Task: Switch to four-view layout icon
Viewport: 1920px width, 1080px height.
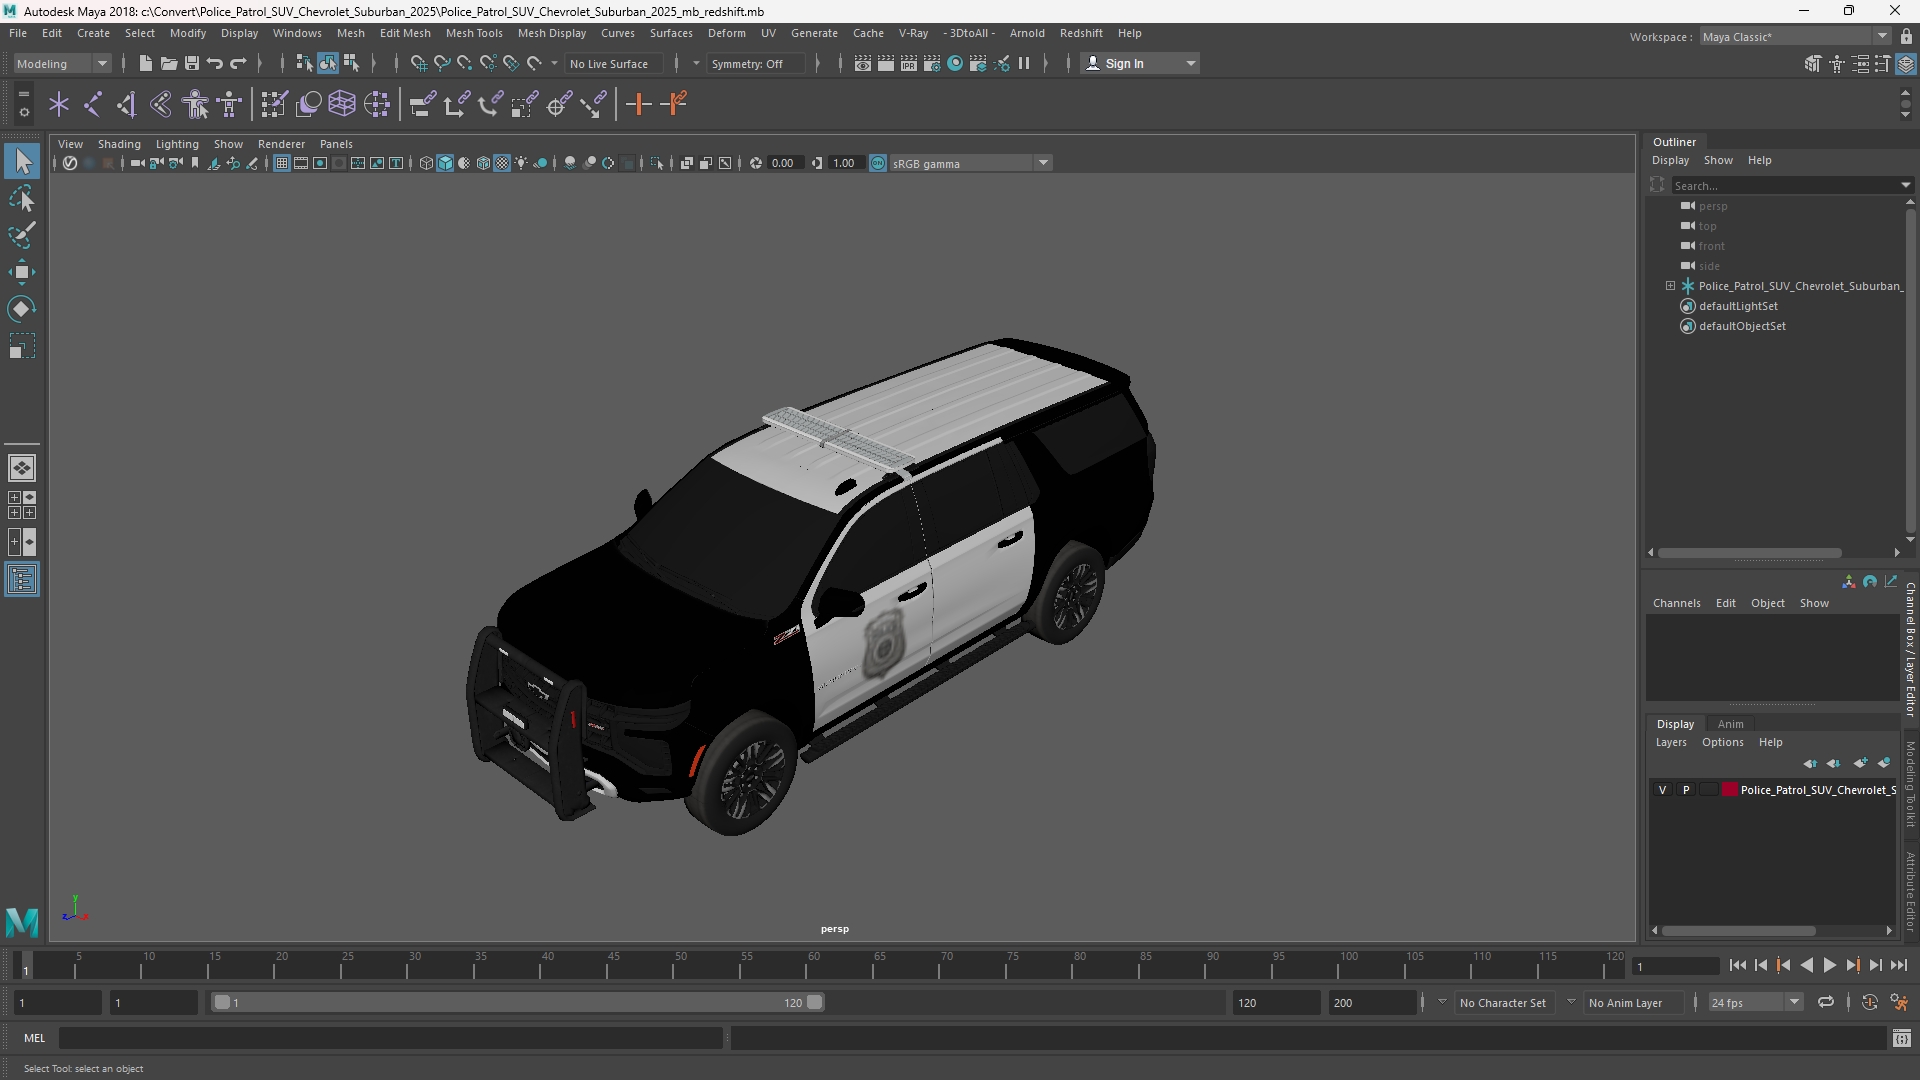Action: tap(22, 505)
